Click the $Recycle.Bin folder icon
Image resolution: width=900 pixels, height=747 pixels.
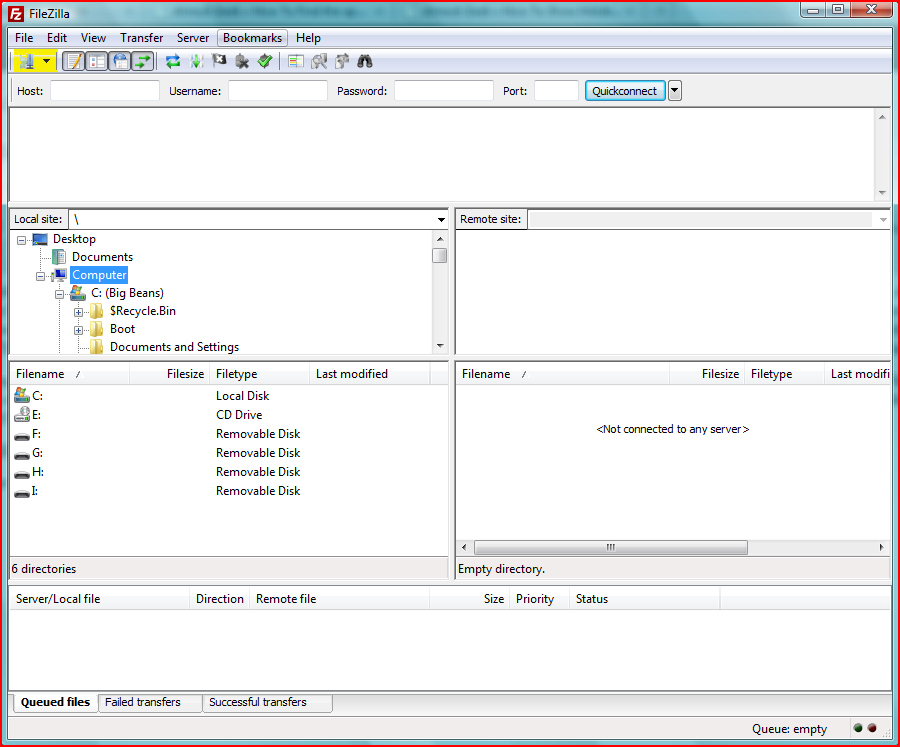point(97,311)
